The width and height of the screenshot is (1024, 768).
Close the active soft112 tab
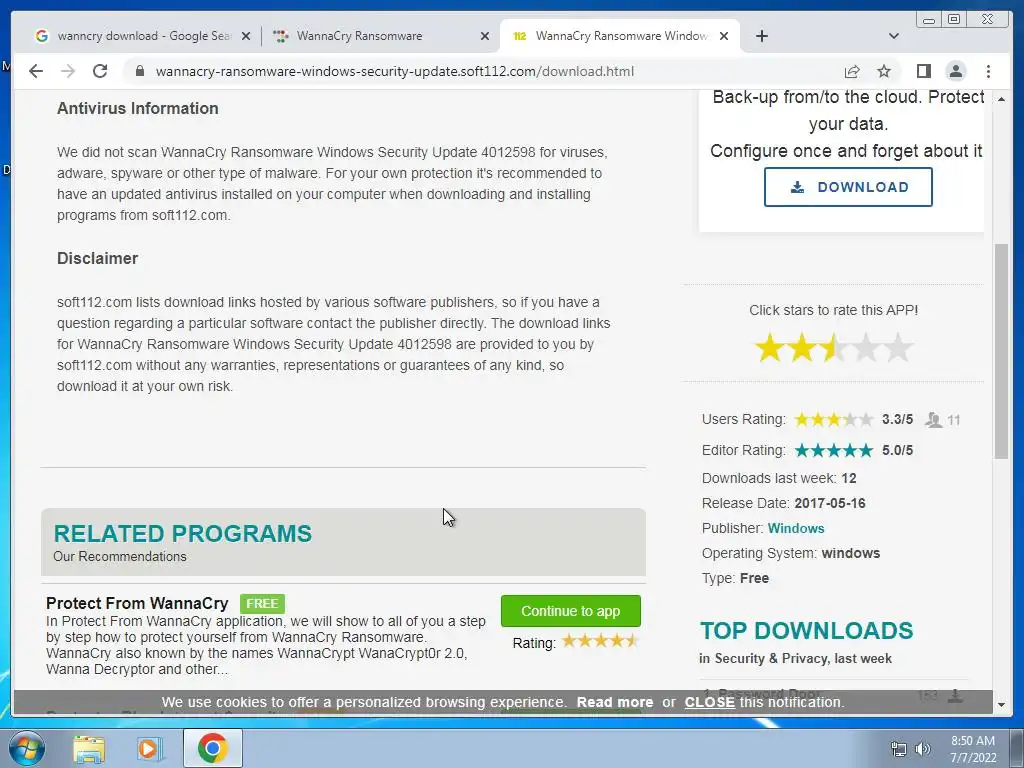click(724, 37)
